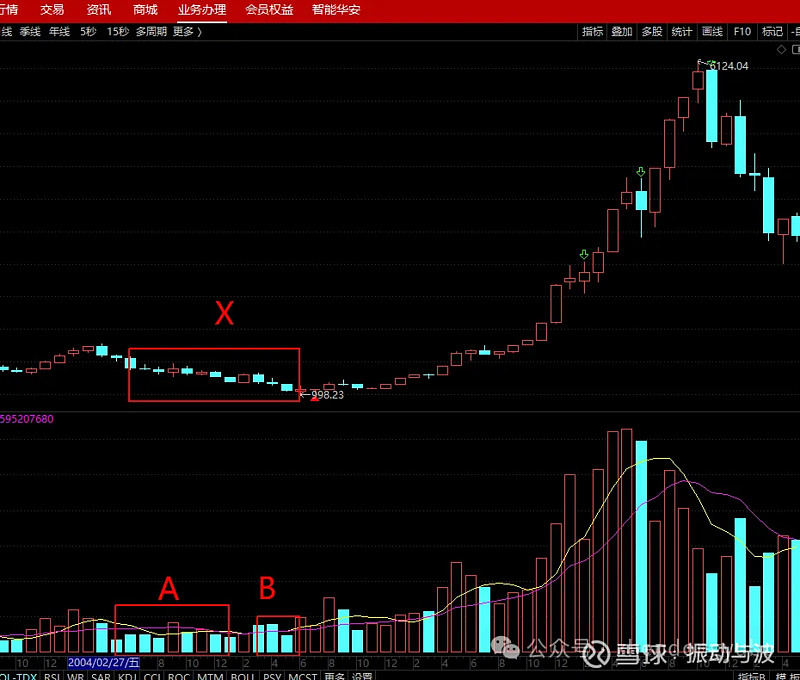The height and width of the screenshot is (680, 800).
Task: Open the 交易 menu
Action: coord(52,10)
